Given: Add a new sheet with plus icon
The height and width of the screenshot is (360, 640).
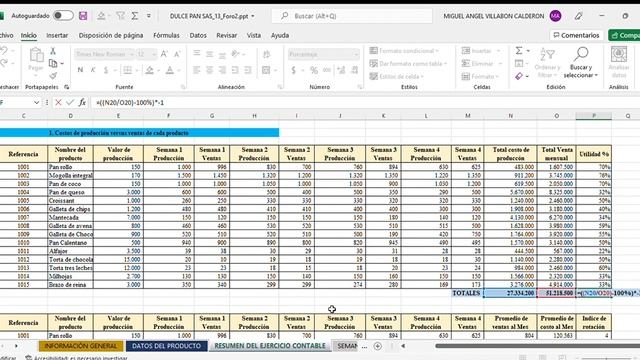Looking at the screenshot, I should 378,346.
